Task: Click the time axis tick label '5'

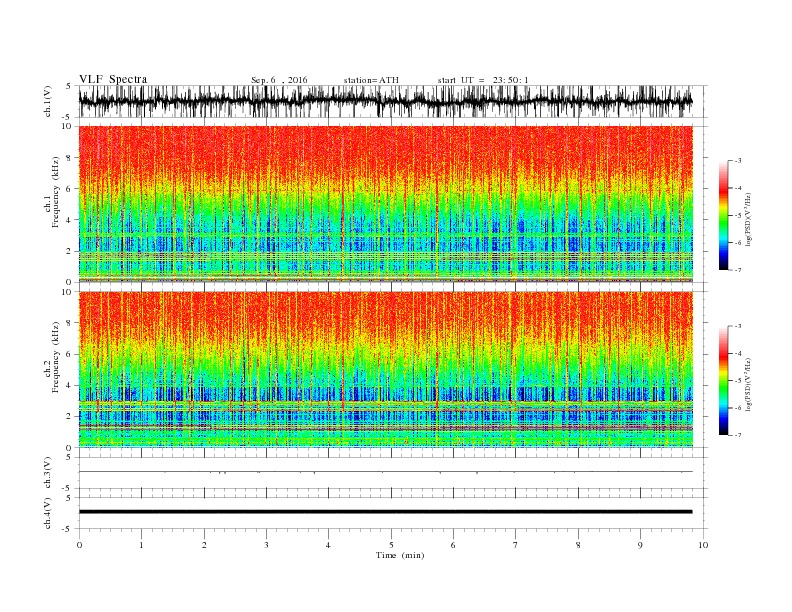Action: click(x=391, y=545)
